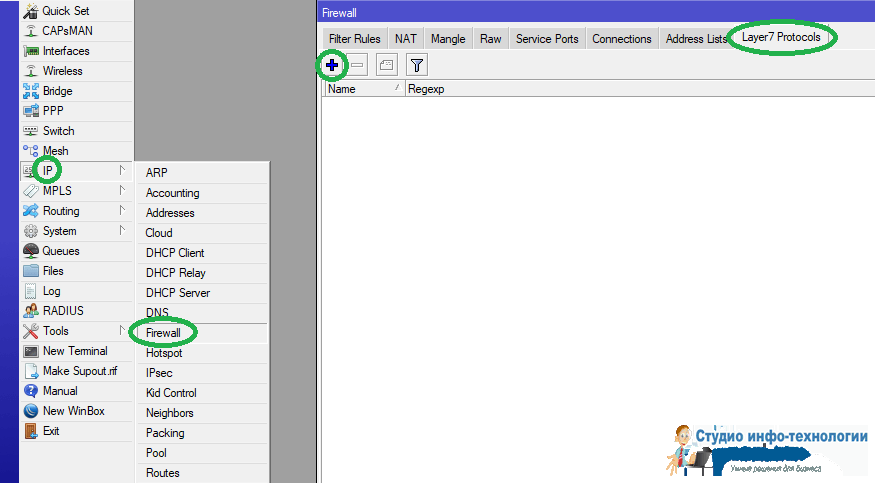875x483 pixels.
Task: Expand the Tools submenu arrow
Action: tap(121, 330)
